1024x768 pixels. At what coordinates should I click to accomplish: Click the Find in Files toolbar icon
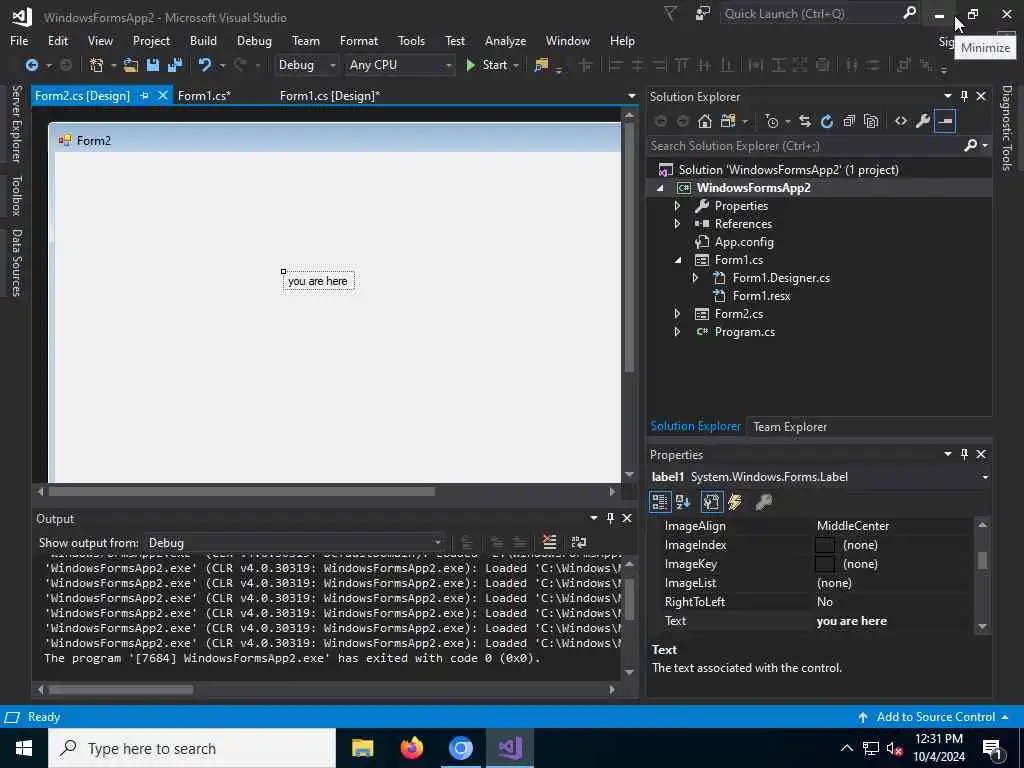(x=541, y=65)
